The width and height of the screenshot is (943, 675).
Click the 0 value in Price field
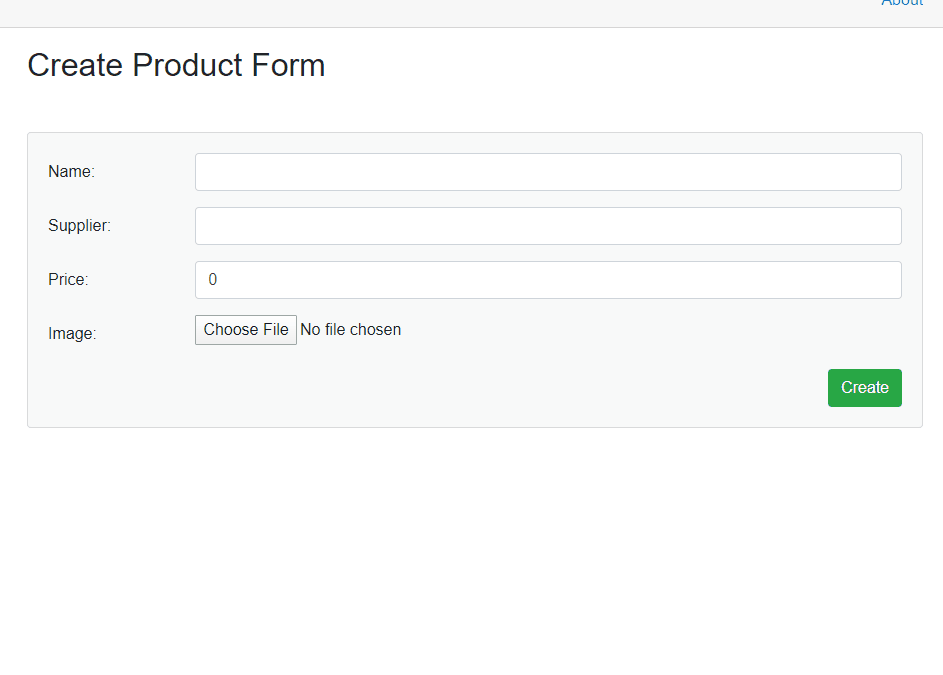pos(213,280)
